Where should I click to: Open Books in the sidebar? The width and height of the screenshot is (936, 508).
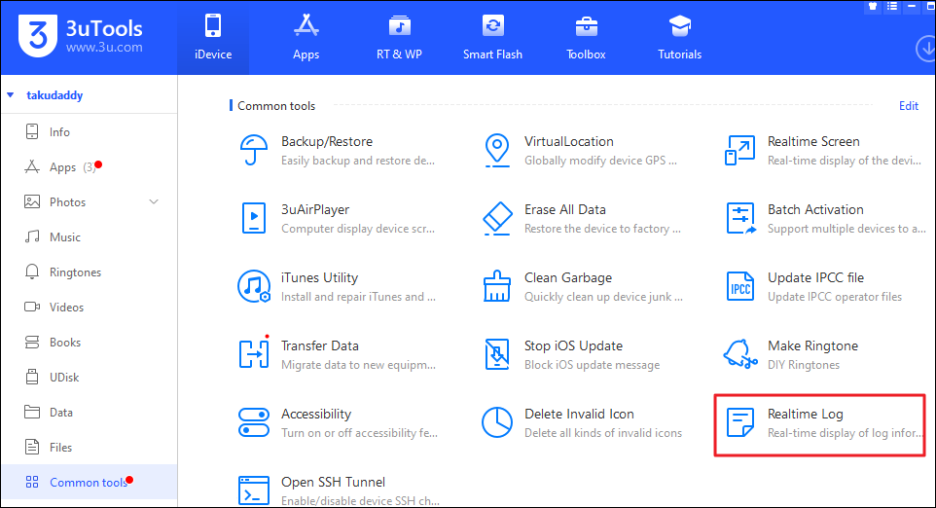point(89,342)
